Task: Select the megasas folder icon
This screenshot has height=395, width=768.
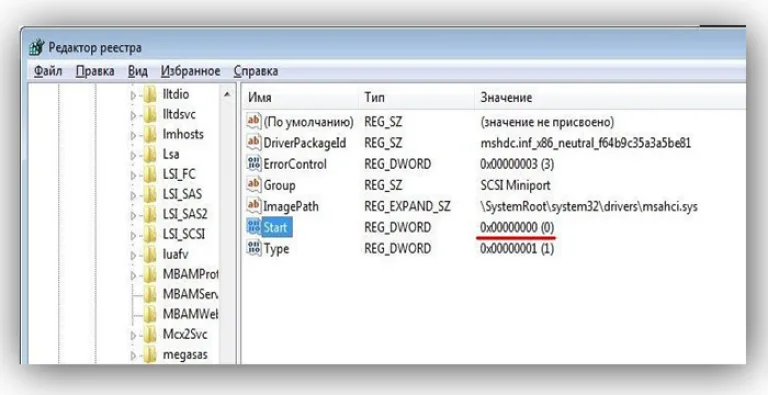Action: tap(150, 354)
